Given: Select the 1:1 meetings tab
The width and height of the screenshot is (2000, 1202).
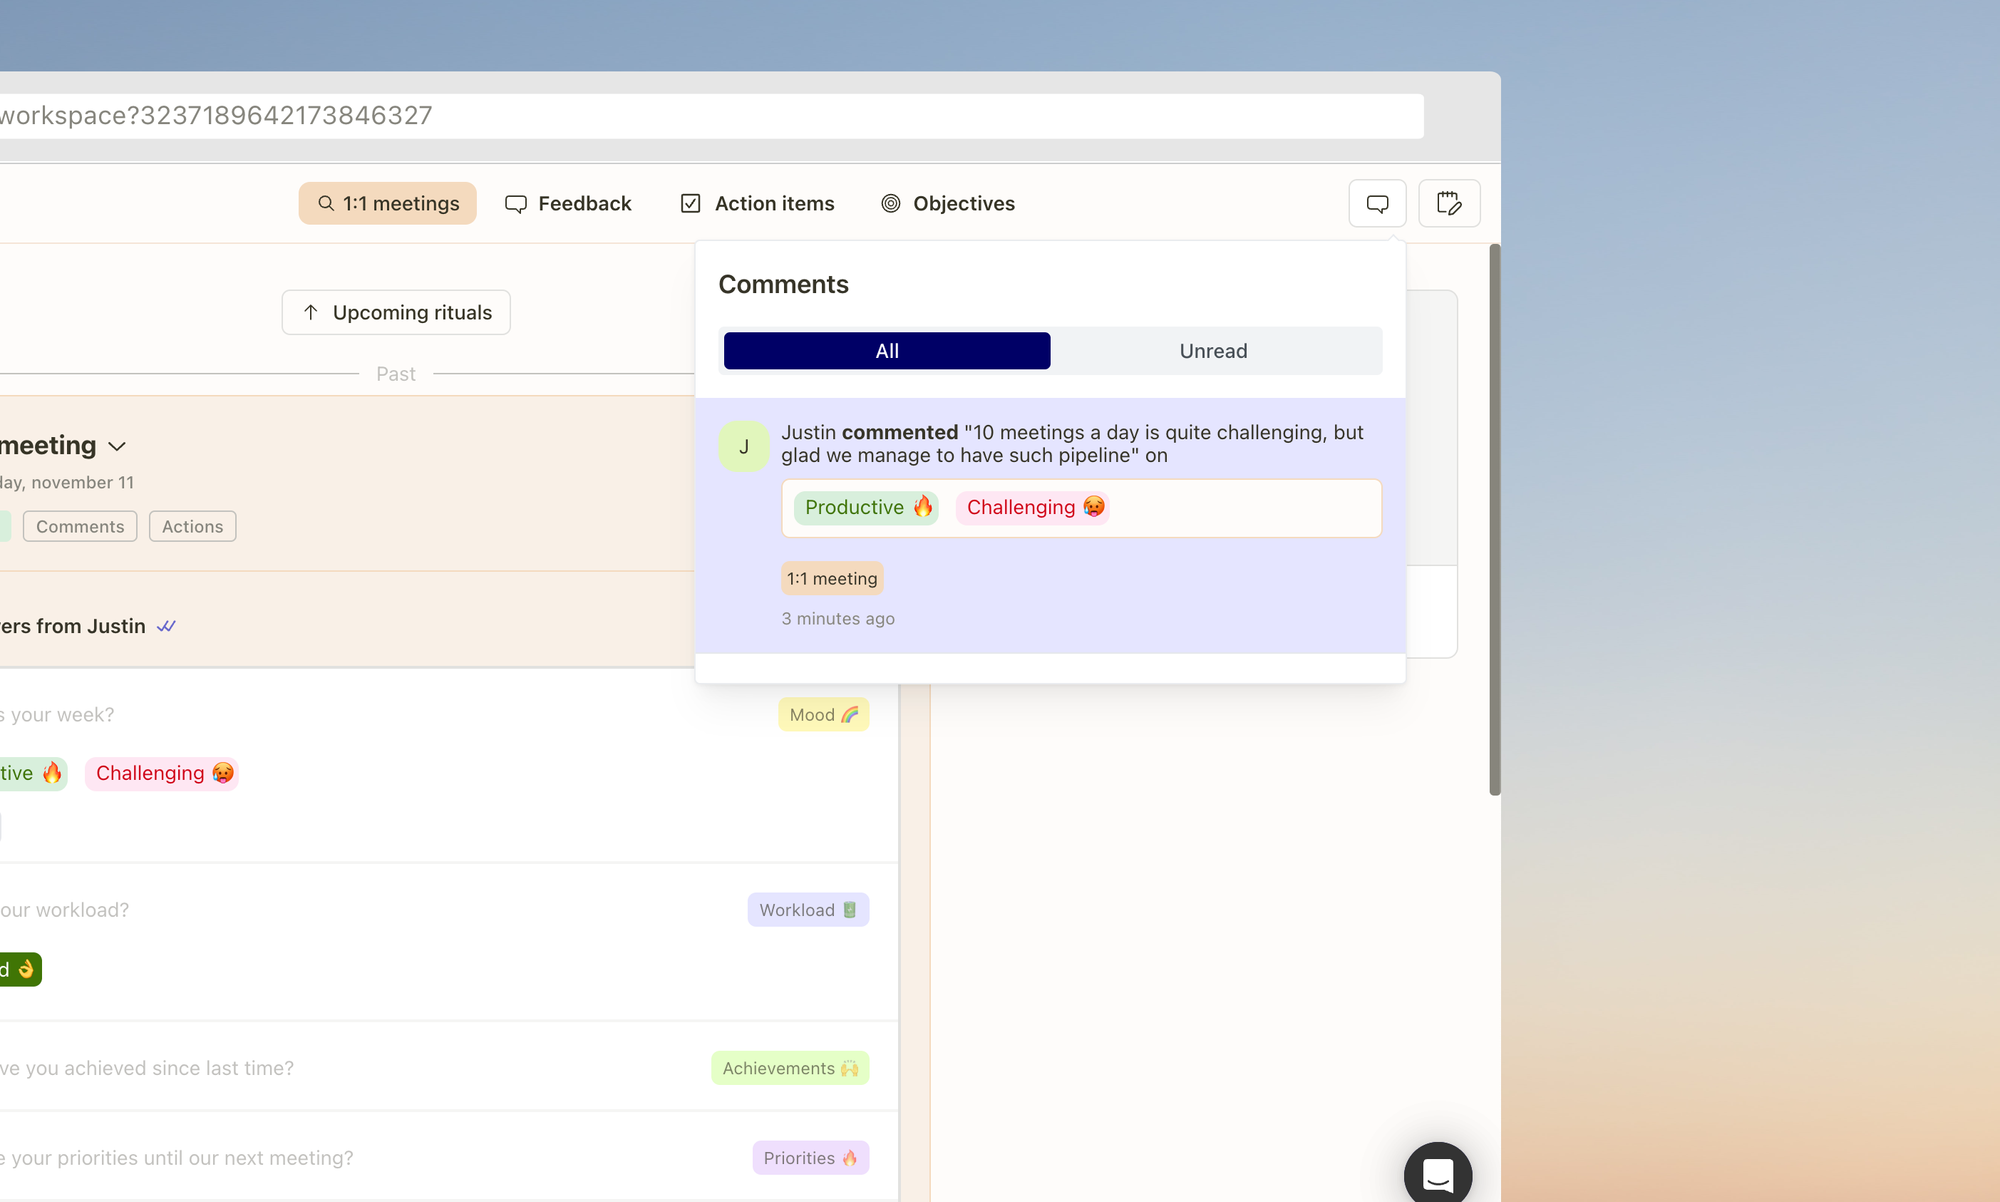Looking at the screenshot, I should click(x=387, y=202).
